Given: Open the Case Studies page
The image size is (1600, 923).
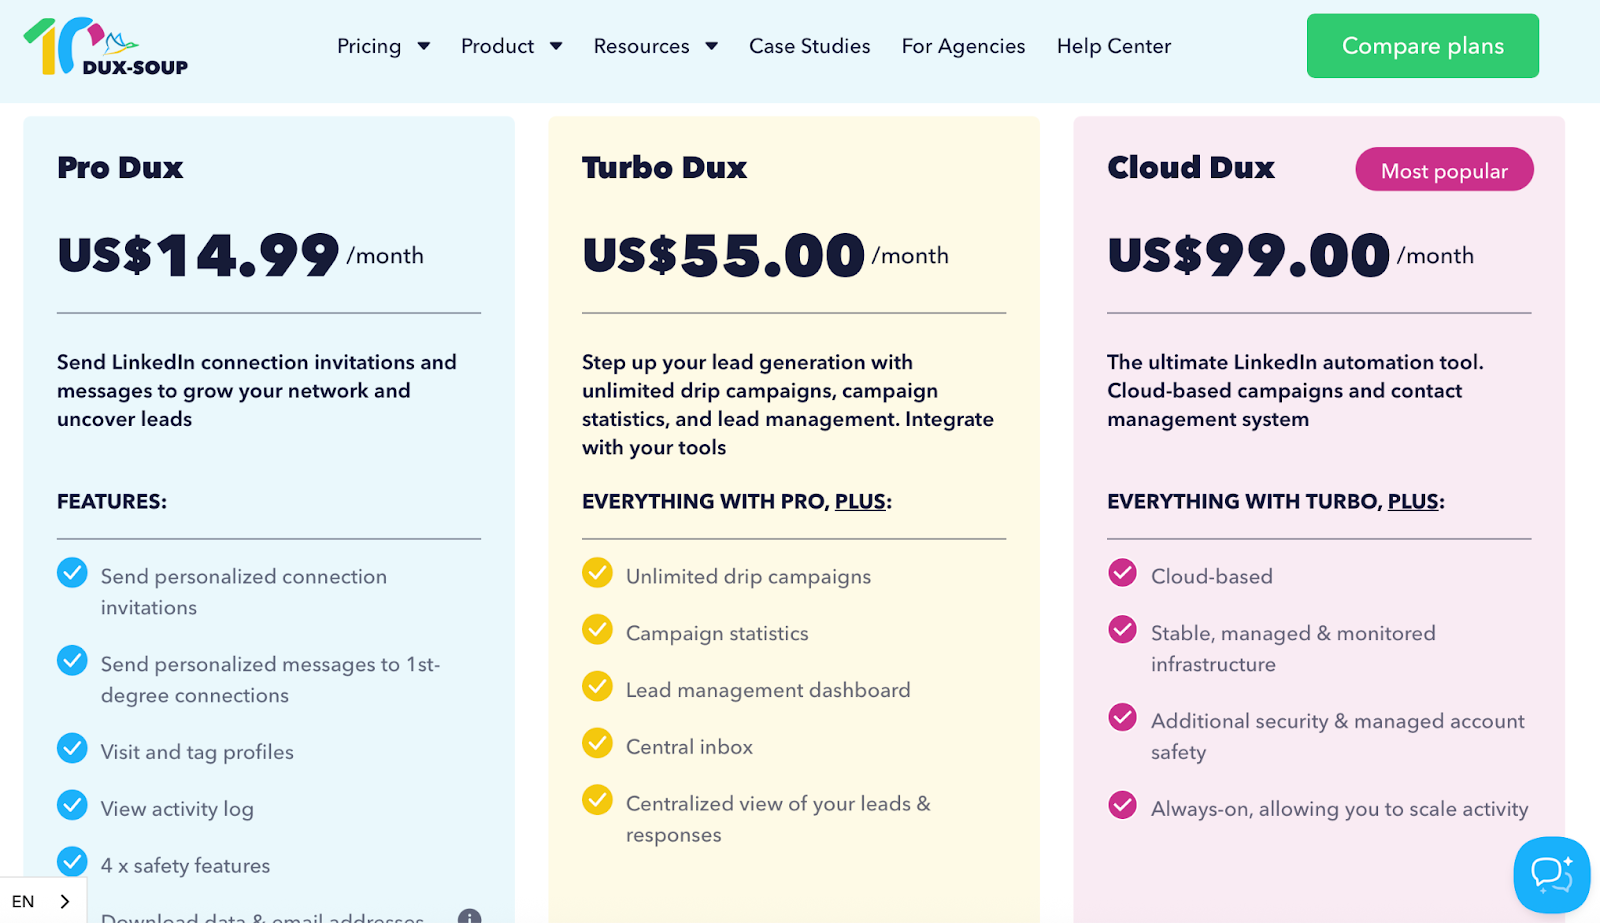Looking at the screenshot, I should point(809,46).
